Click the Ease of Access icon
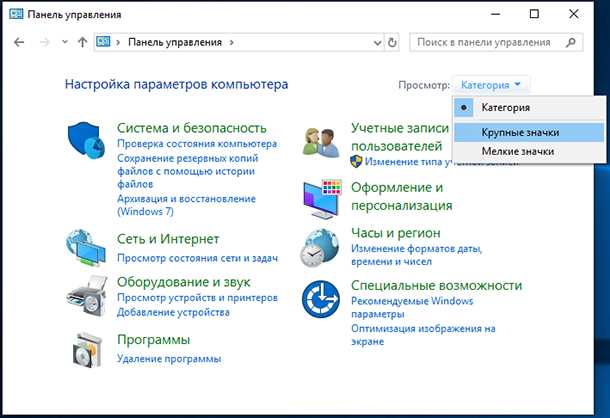Screen dimensions: 610x418 (321, 299)
